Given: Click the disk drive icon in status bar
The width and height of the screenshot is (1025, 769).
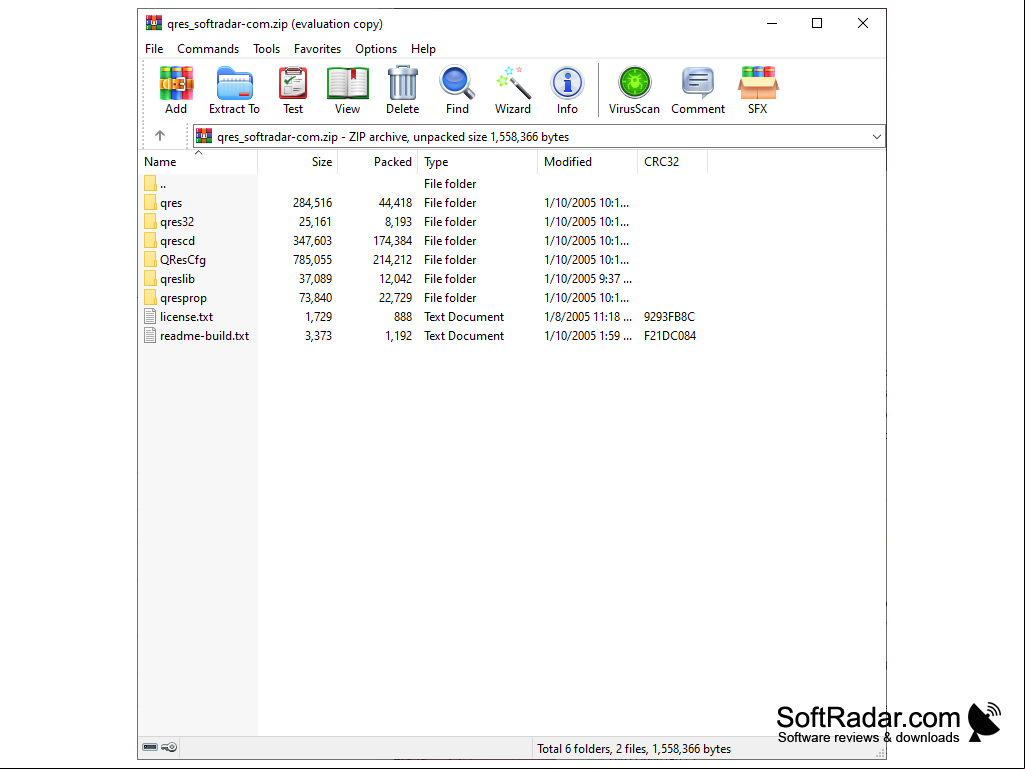Looking at the screenshot, I should pyautogui.click(x=150, y=747).
